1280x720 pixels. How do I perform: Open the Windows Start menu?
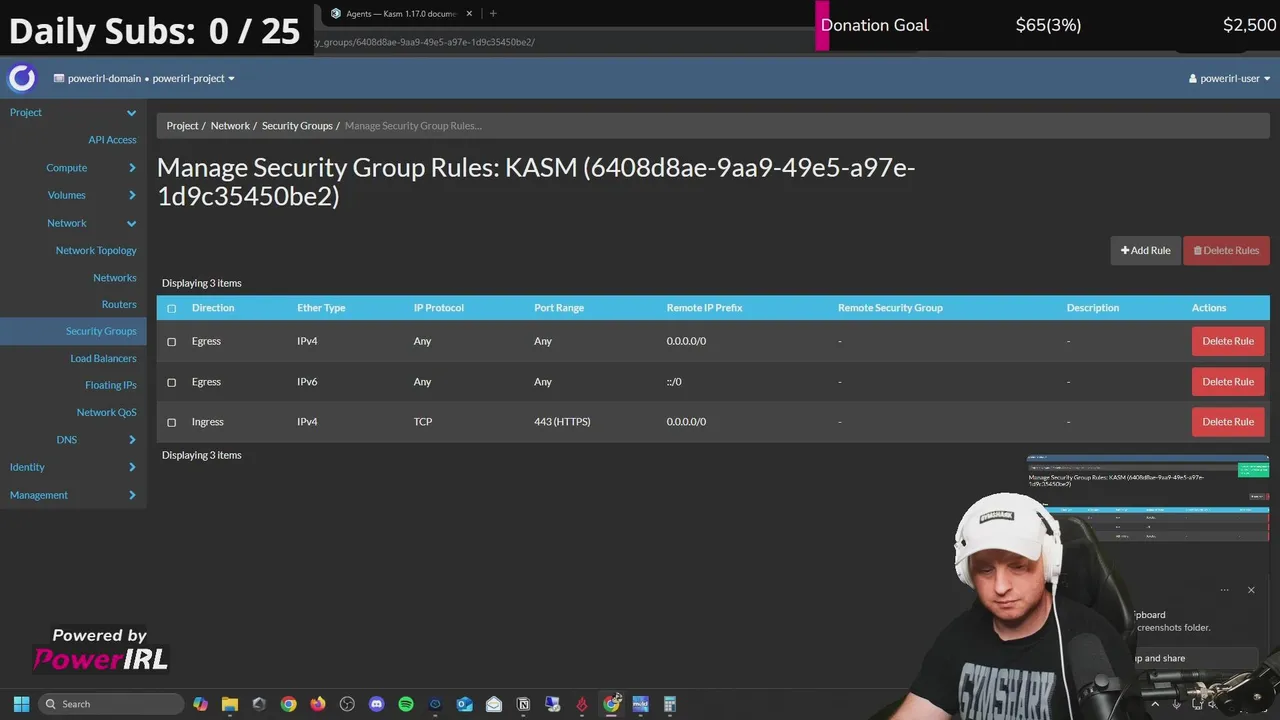[x=22, y=704]
